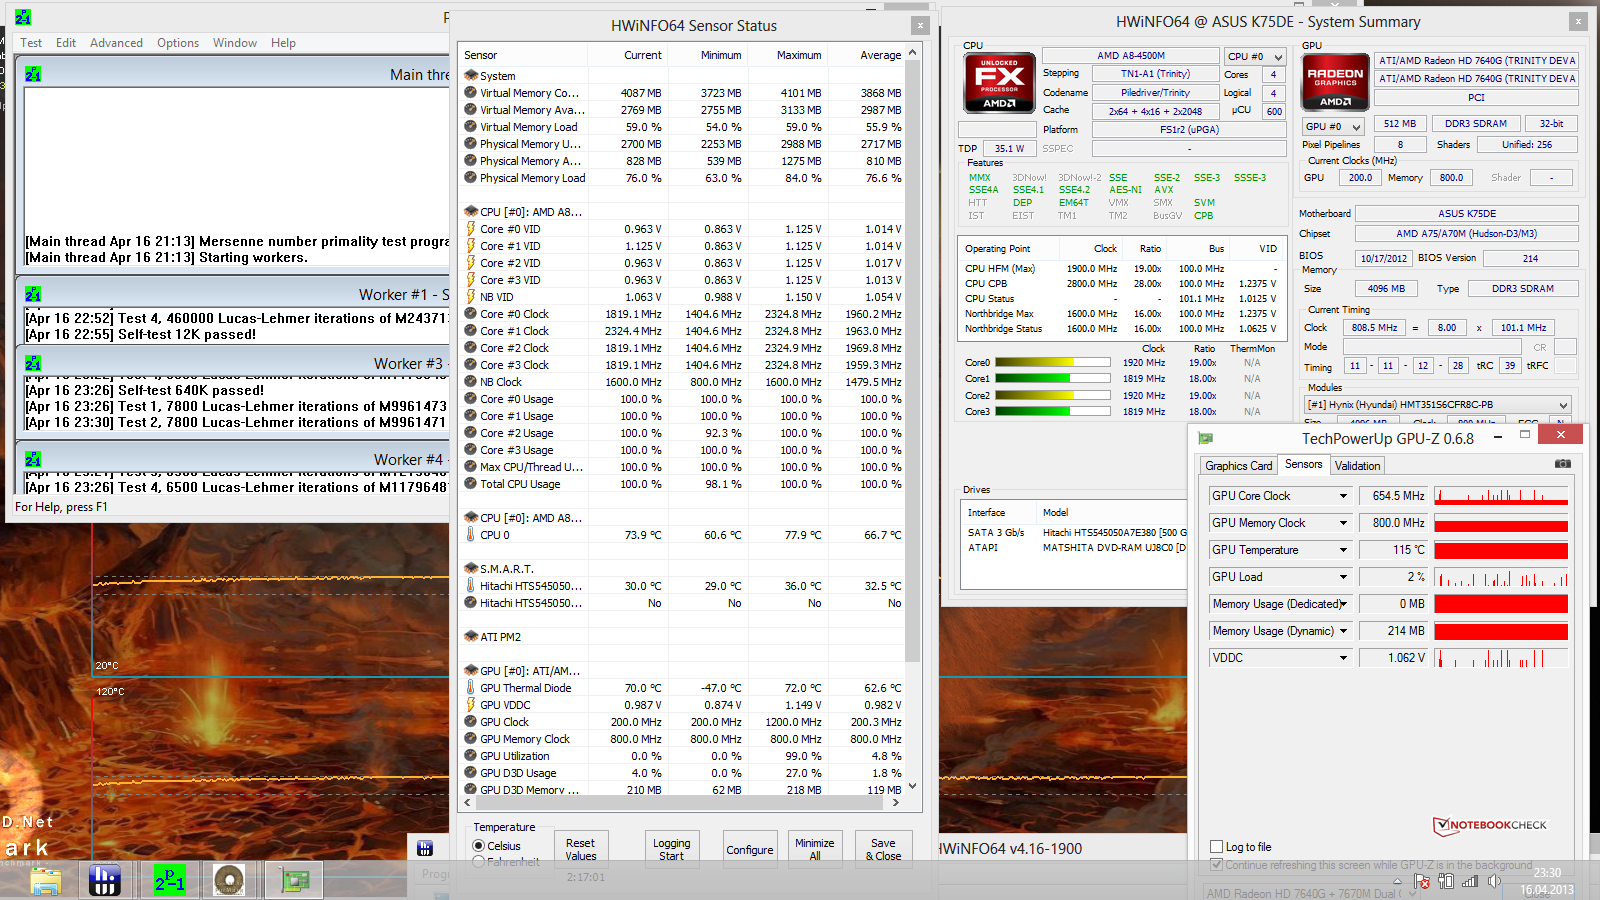Open the Hynix memory module dropdown
This screenshot has width=1600, height=900.
[x=1438, y=405]
